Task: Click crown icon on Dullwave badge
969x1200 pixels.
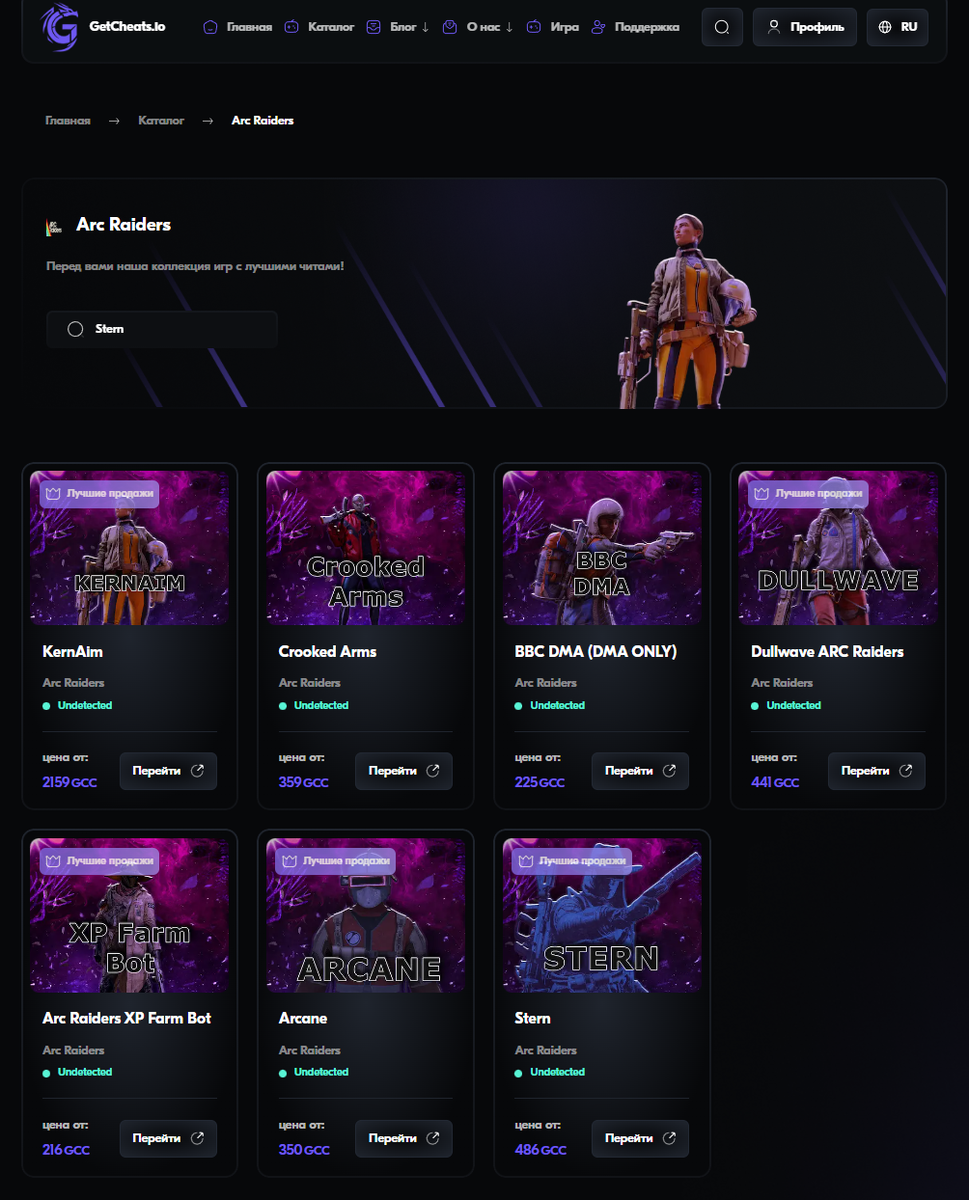Action: click(762, 493)
